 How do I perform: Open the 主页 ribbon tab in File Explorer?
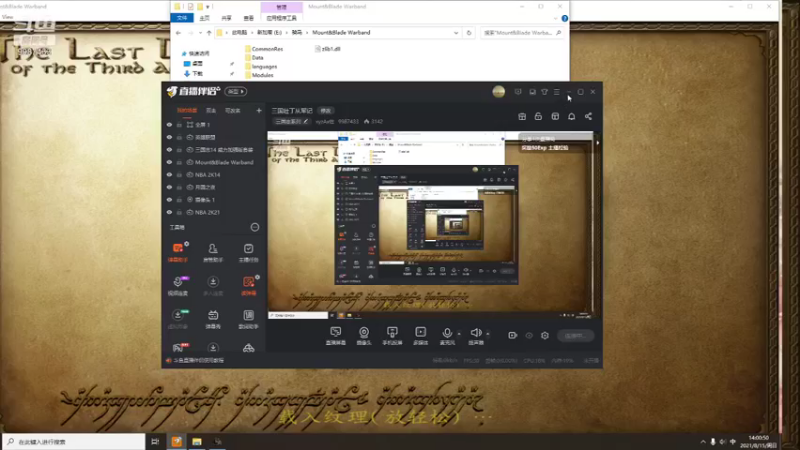[205, 18]
